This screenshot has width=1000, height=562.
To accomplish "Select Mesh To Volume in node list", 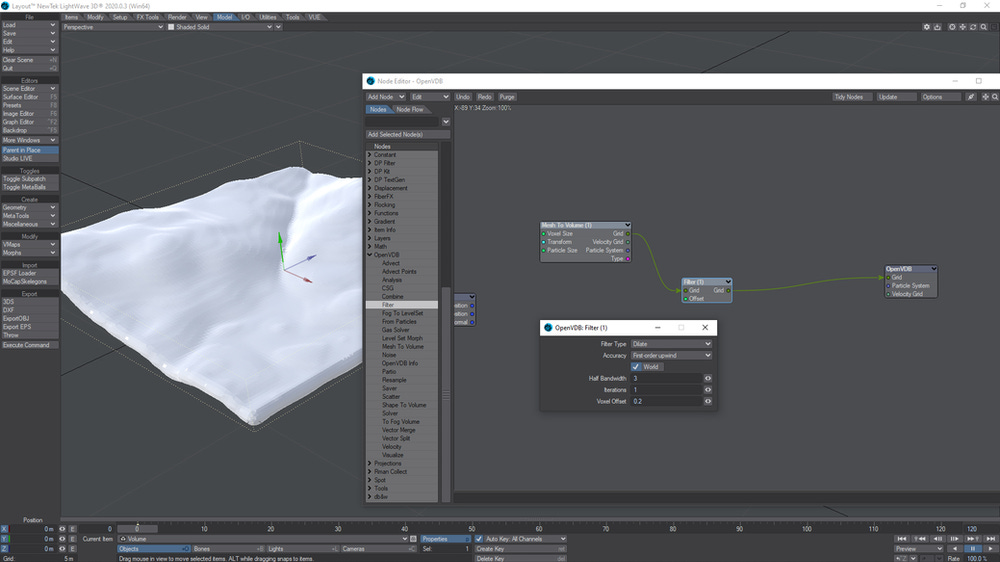I will point(402,346).
